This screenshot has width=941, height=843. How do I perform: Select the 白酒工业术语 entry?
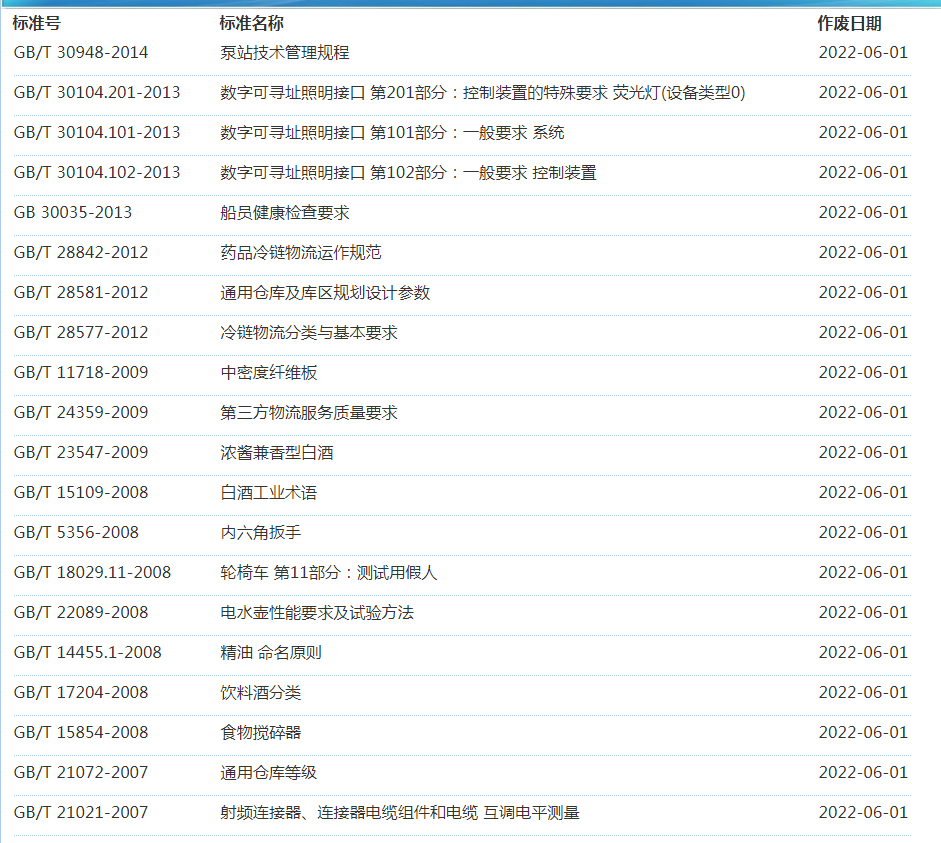(x=269, y=493)
